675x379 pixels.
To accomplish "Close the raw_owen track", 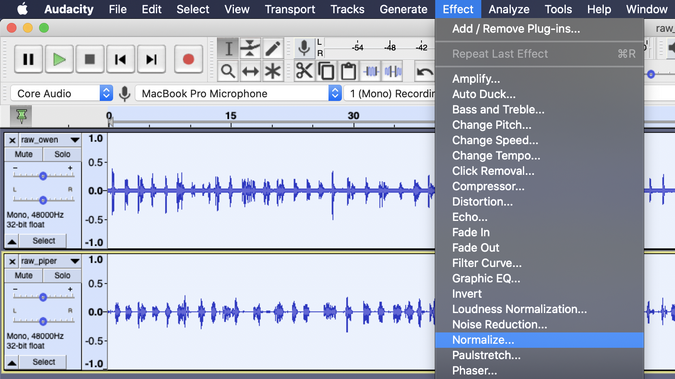I will 12,140.
